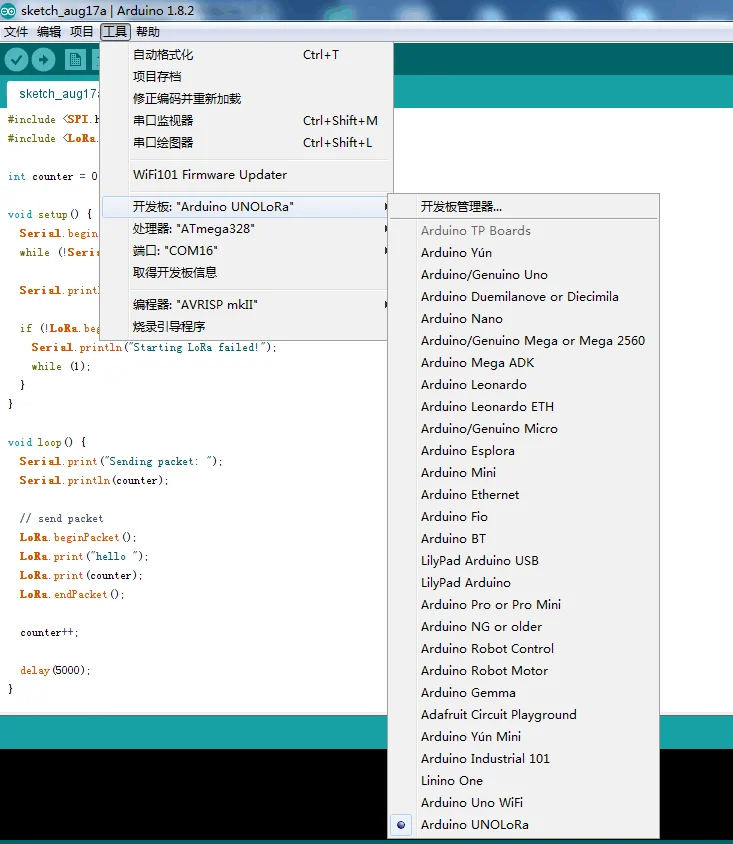The width and height of the screenshot is (733, 844).
Task: Select Linino One board
Action: click(x=523, y=781)
